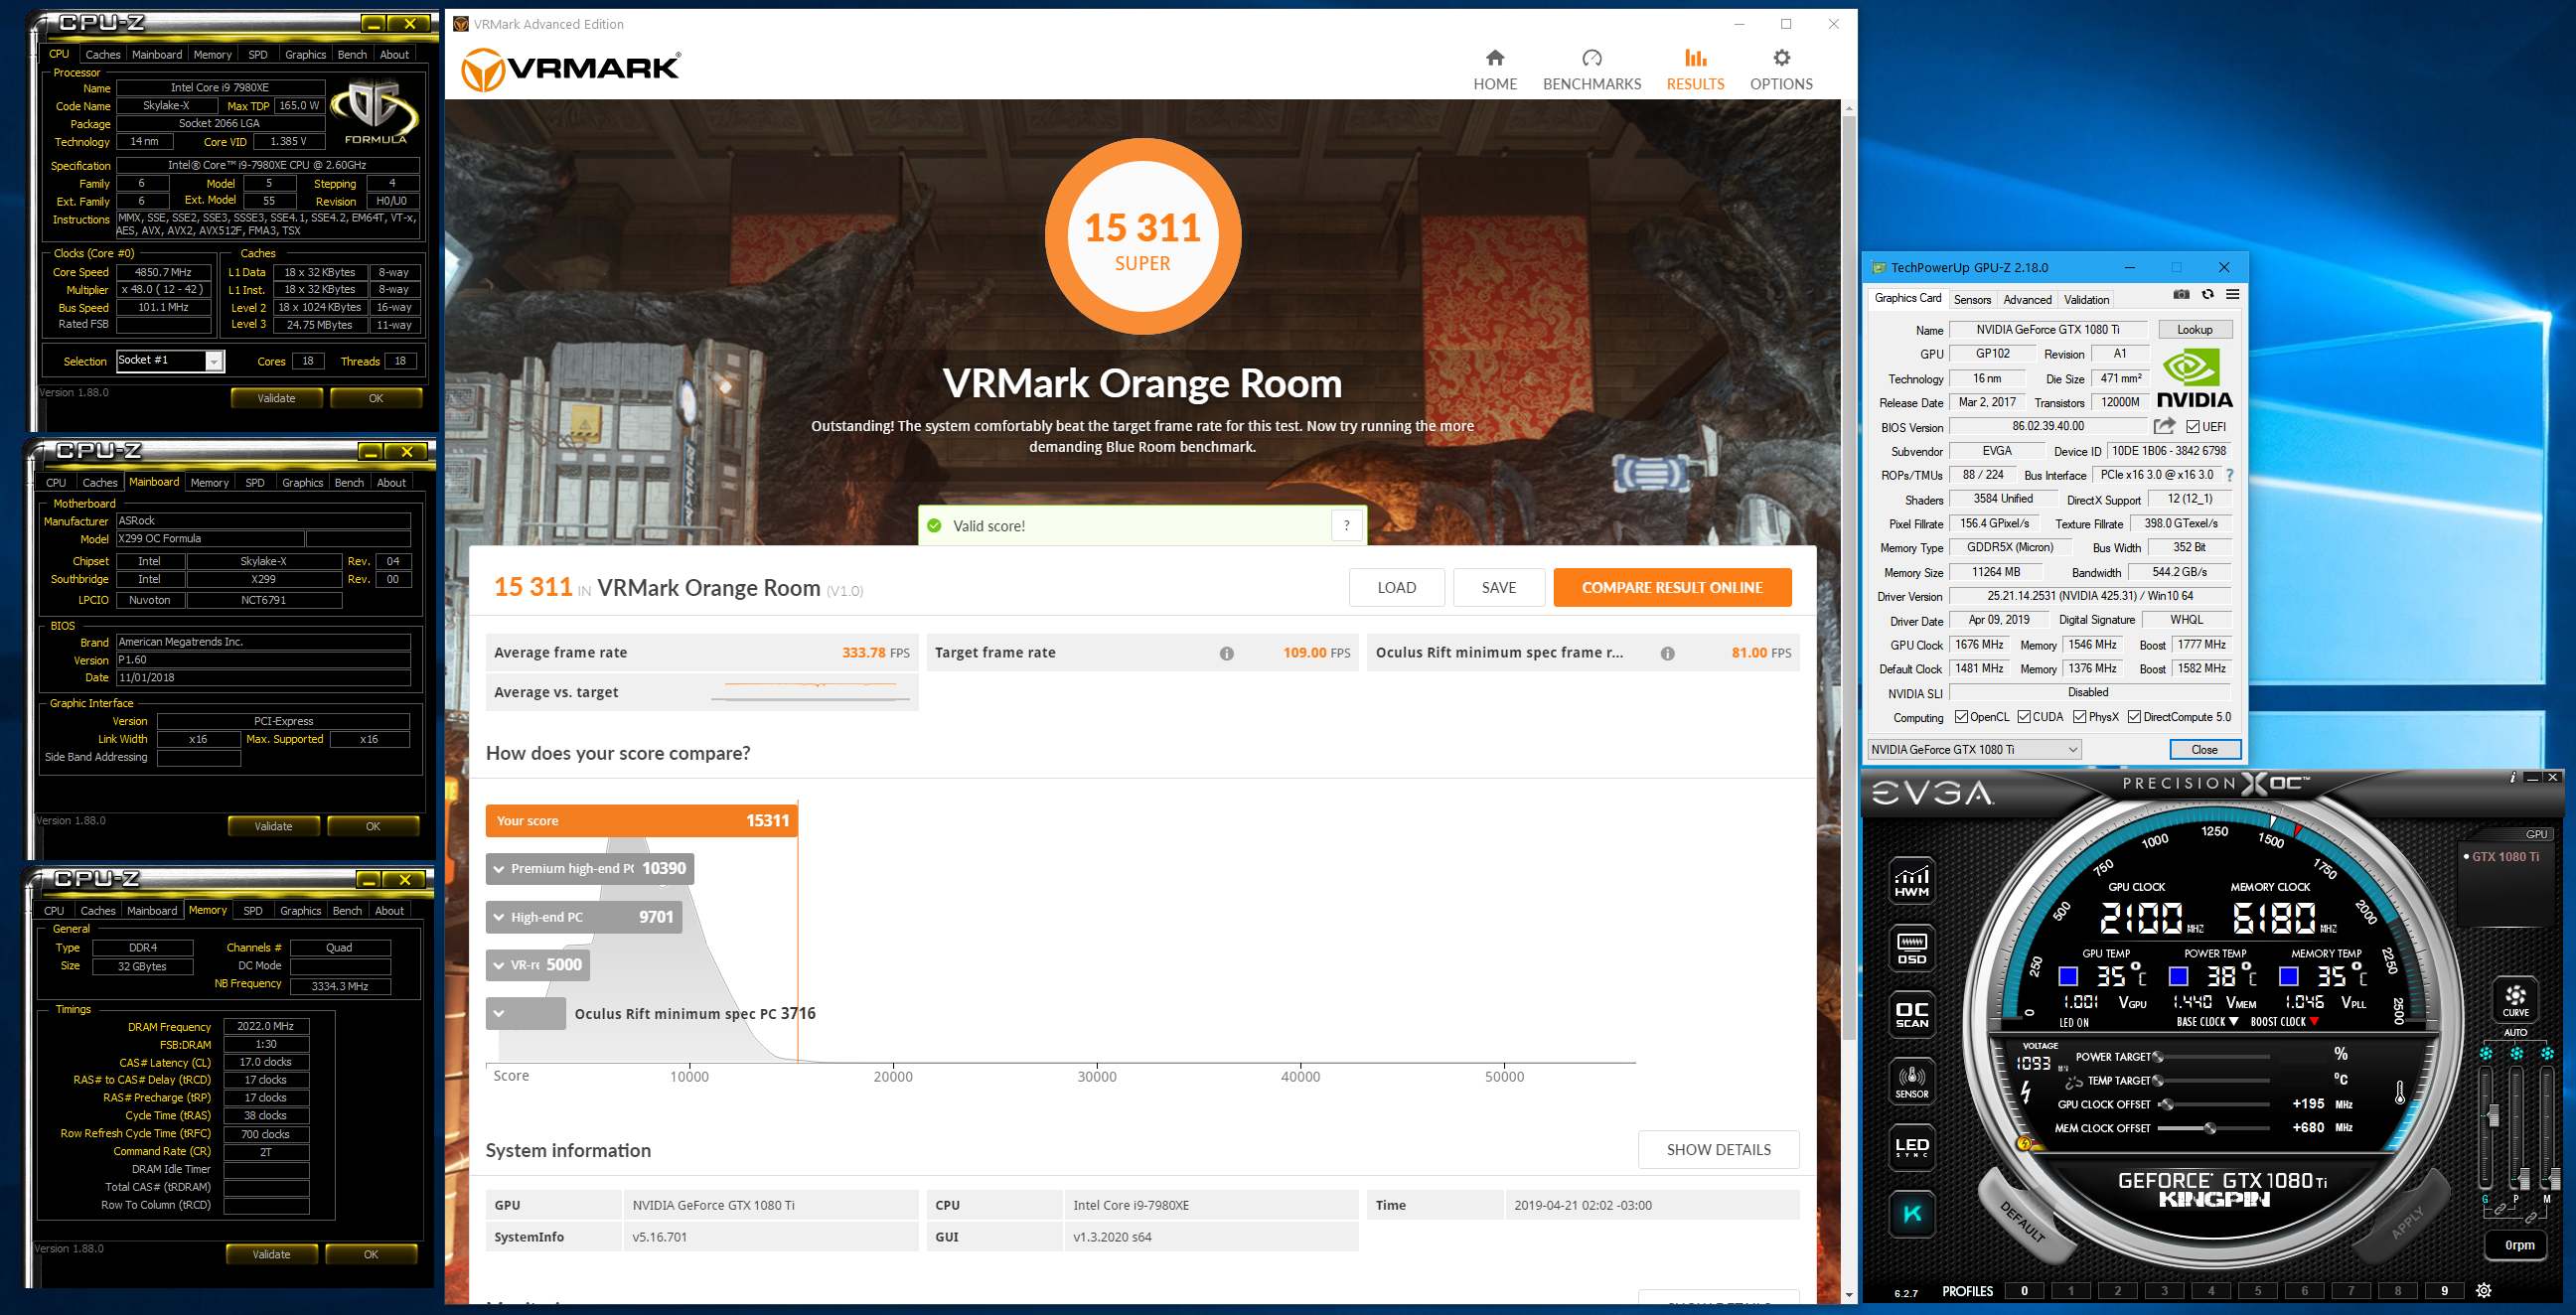This screenshot has width=2576, height=1315.
Task: Click the valid score help question mark
Action: [1347, 526]
